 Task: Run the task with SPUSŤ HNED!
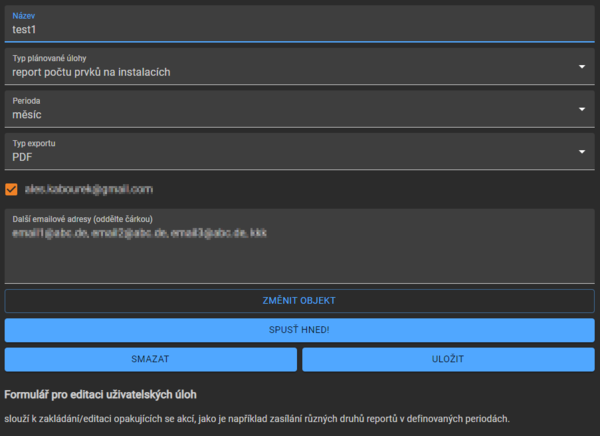[x=299, y=330]
